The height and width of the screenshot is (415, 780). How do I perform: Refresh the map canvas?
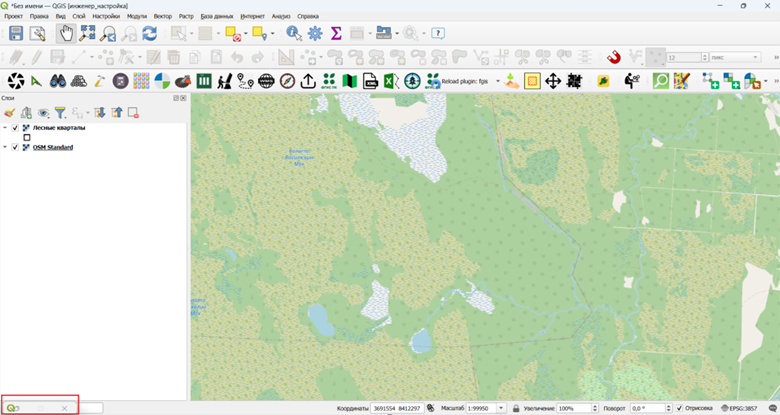(x=150, y=33)
